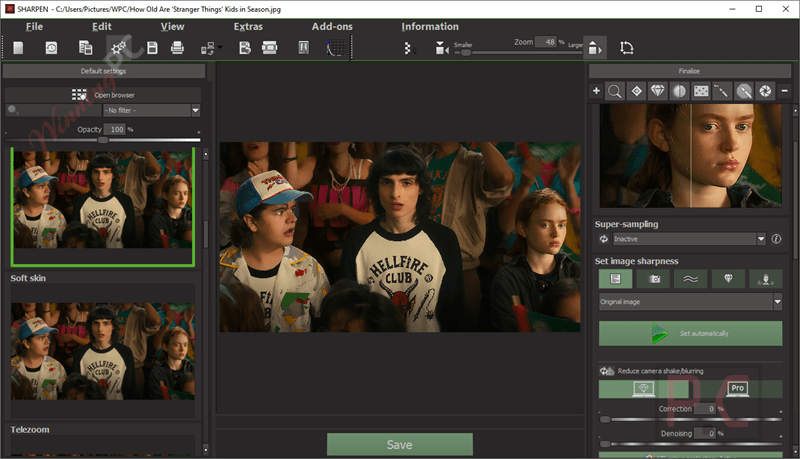Click the printer icon in toolbar
Viewport: 800px width, 459px height.
point(177,48)
